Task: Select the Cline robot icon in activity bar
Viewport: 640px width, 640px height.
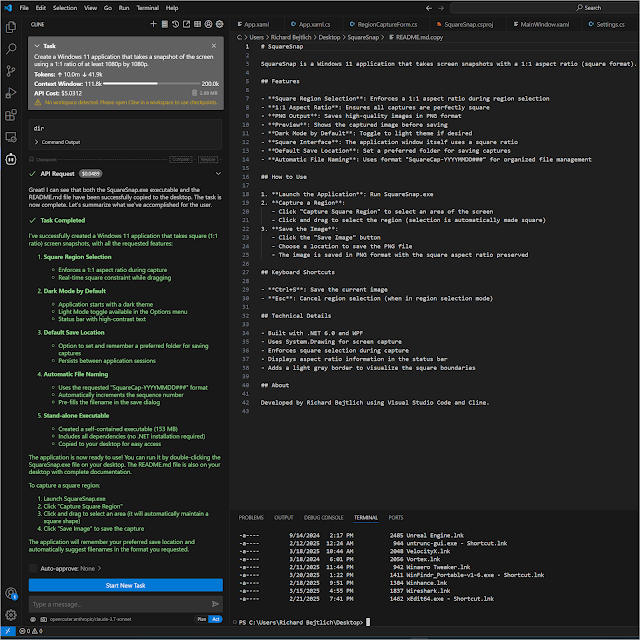Action: tap(11, 159)
